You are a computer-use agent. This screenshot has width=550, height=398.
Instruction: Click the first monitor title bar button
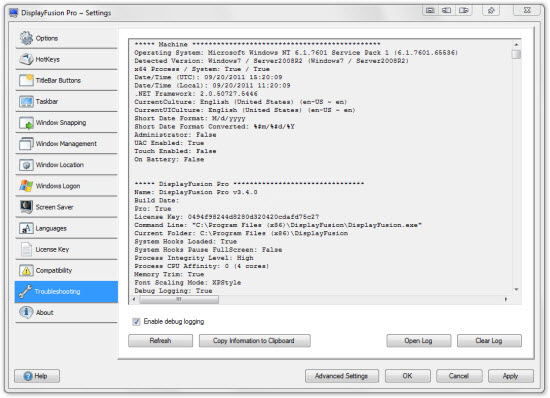point(430,11)
